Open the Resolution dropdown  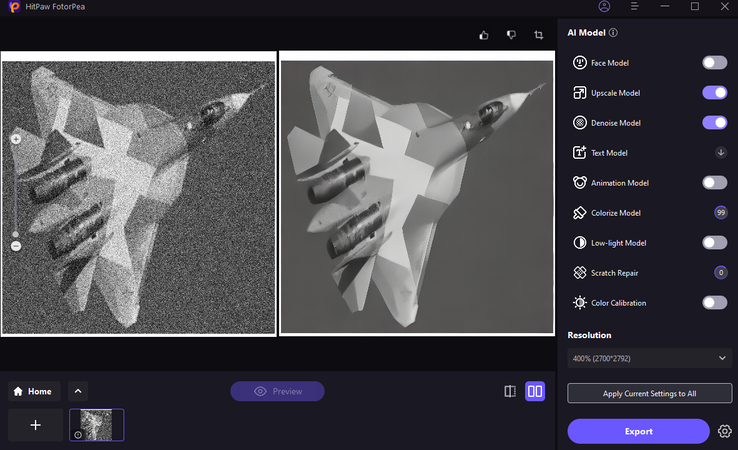(650, 358)
